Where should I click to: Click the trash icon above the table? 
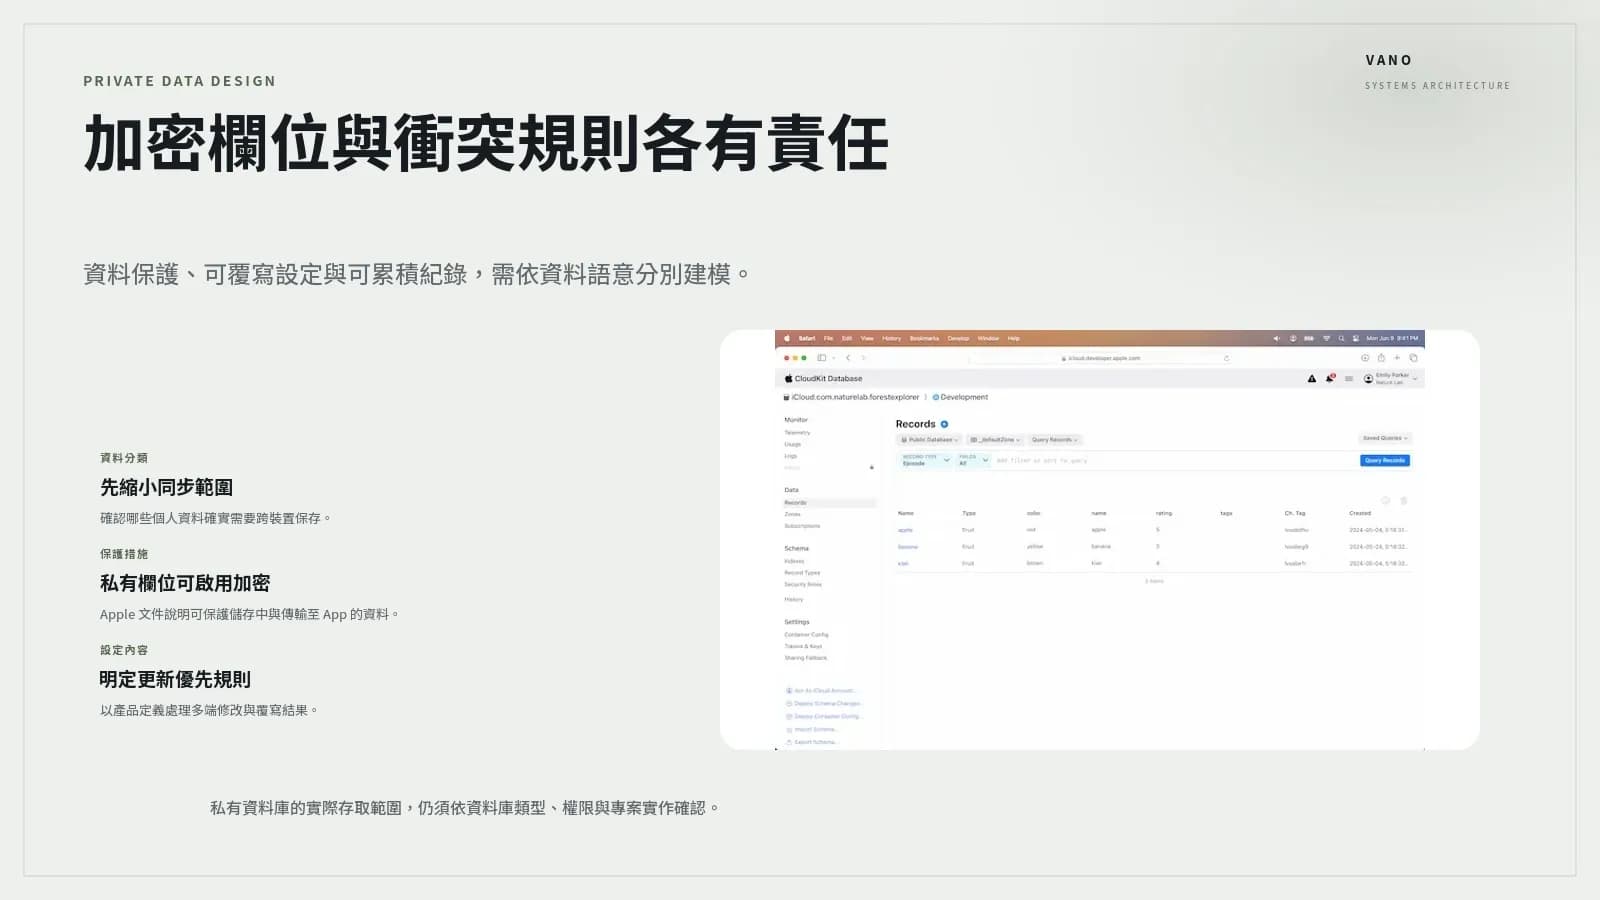pos(1404,500)
